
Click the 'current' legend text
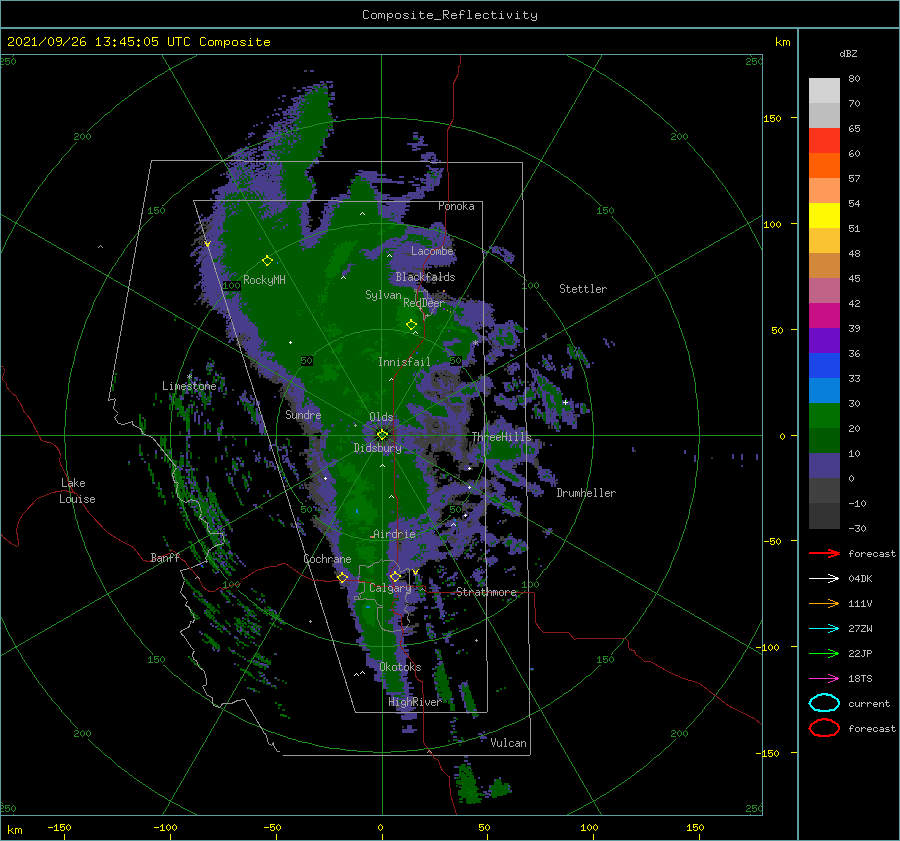coord(869,704)
